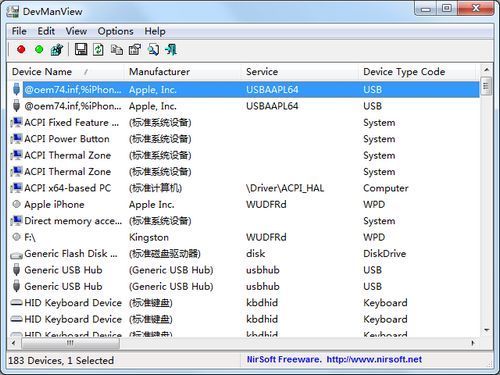Click the Save Selected Items floppy icon
The image size is (500, 375).
(81, 50)
